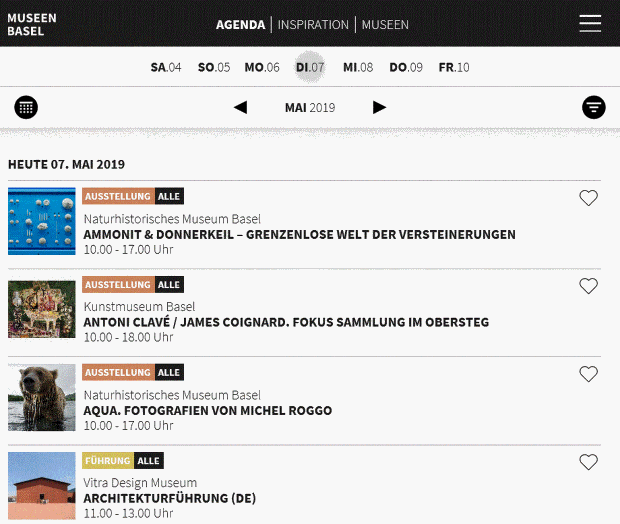Go to next month arrow
Image resolution: width=620 pixels, height=524 pixels.
[x=379, y=107]
